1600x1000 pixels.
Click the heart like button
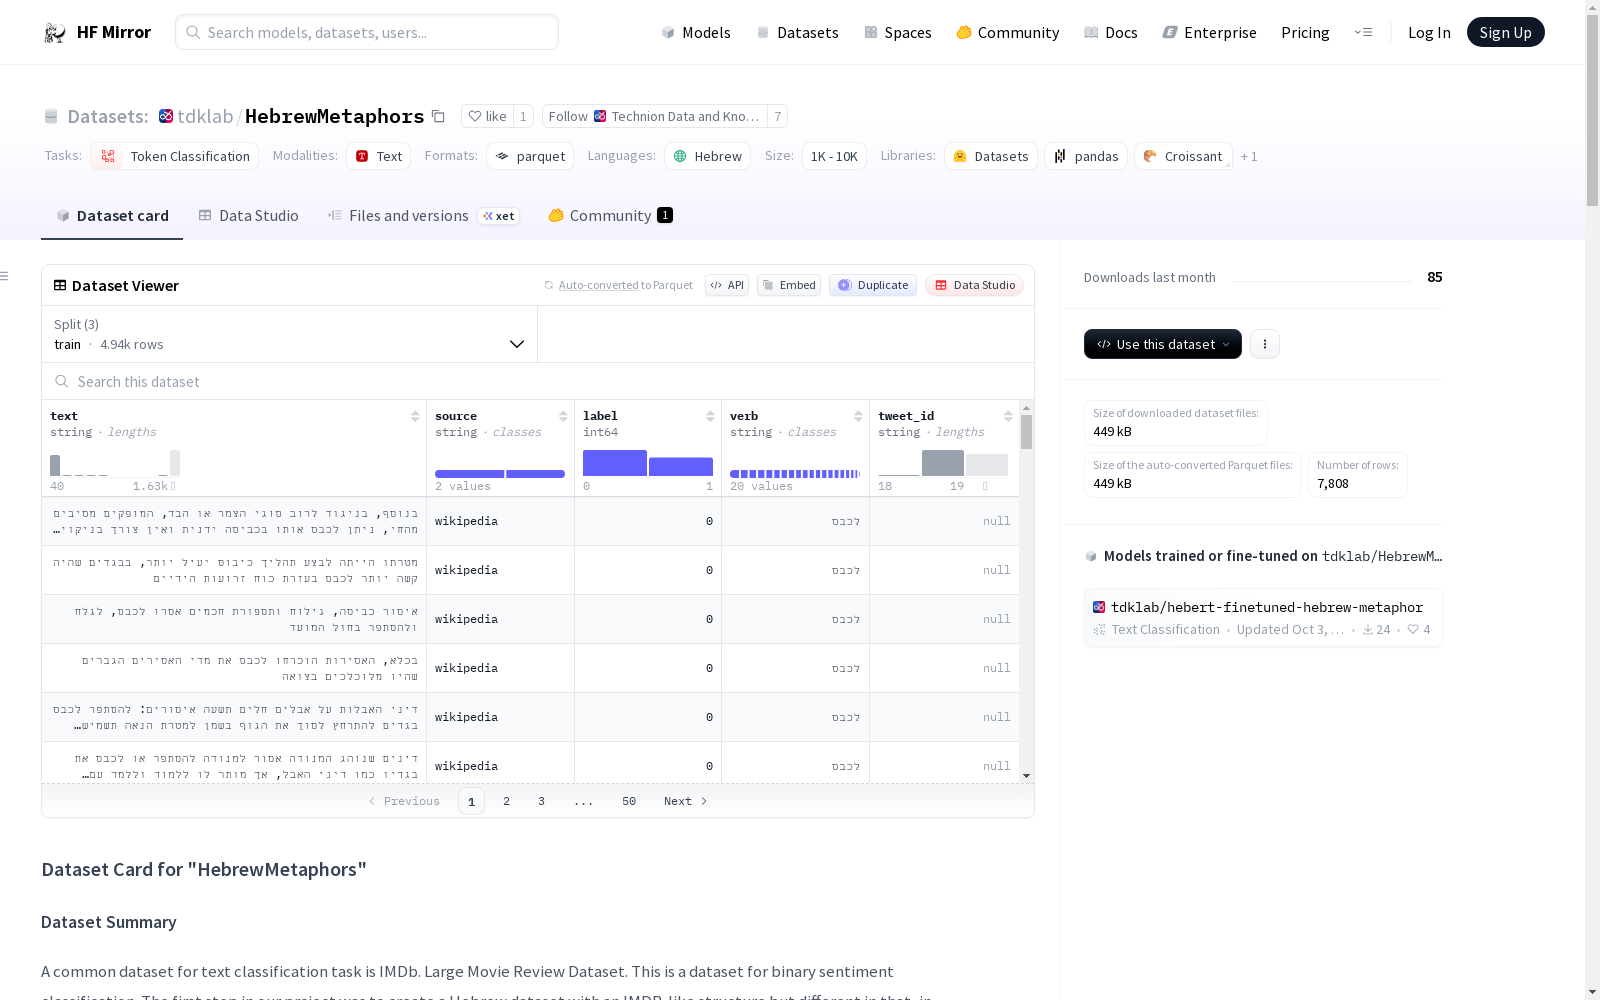(487, 116)
